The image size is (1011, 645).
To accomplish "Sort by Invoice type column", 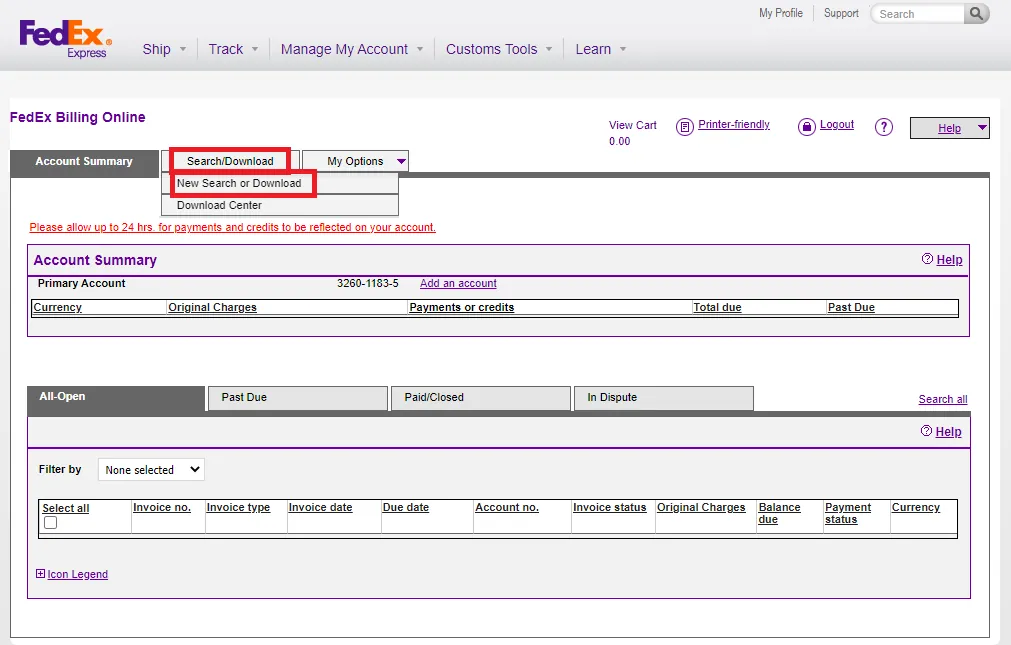I will coord(238,508).
